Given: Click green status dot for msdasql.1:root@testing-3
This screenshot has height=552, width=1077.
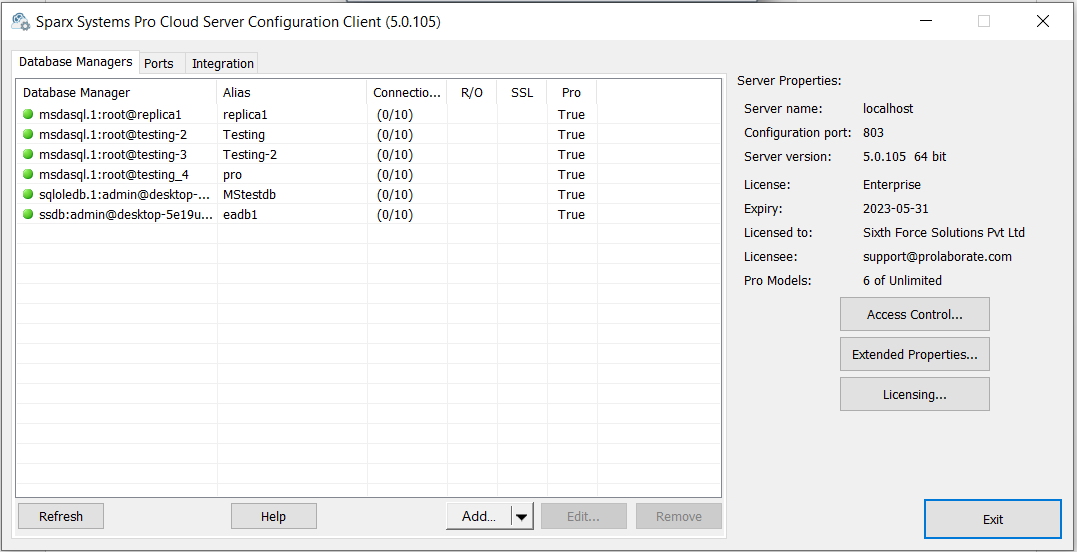Looking at the screenshot, I should coord(28,154).
